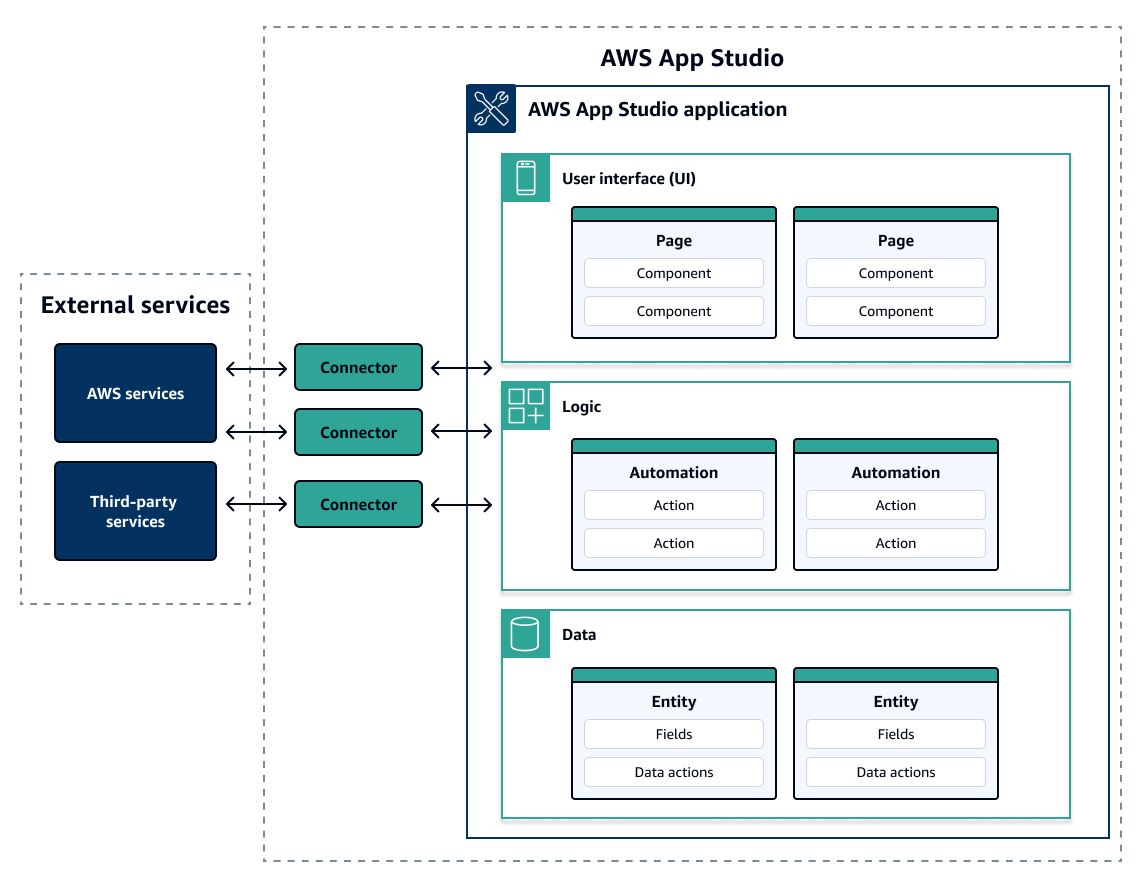Select the Fields row of left Entity
1142x888 pixels.
(673, 733)
